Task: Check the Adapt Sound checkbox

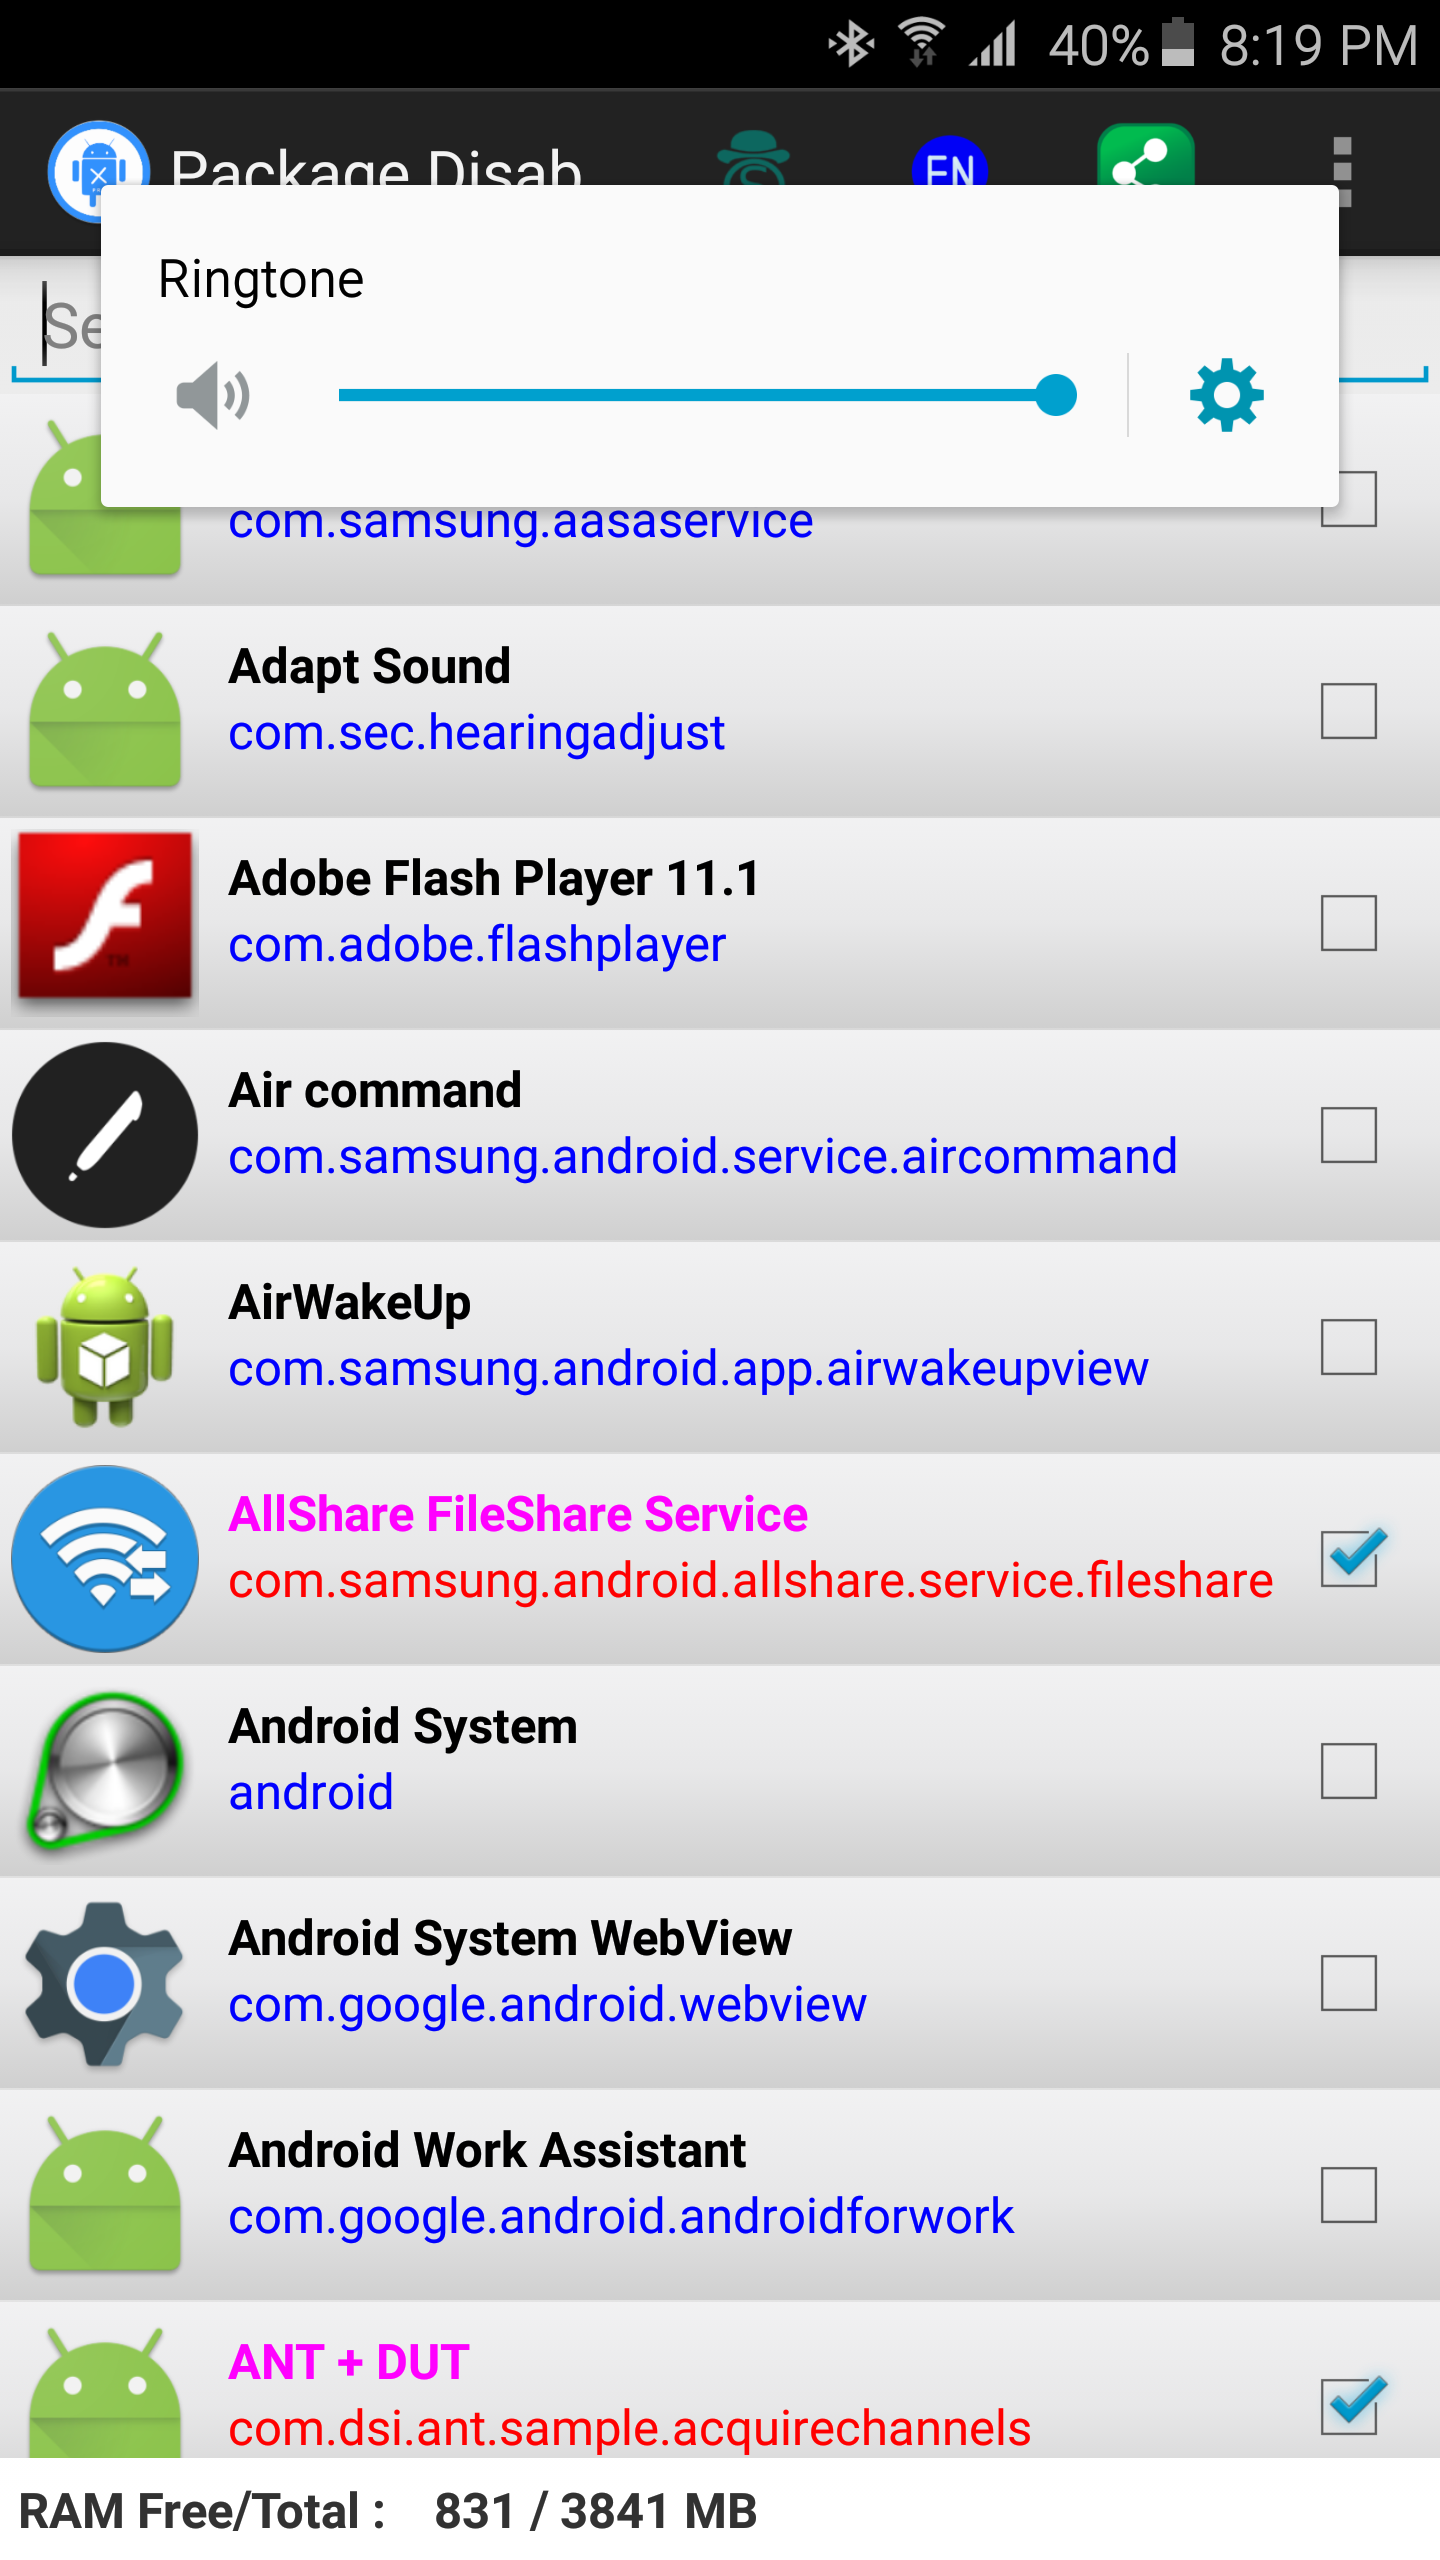Action: 1348,711
